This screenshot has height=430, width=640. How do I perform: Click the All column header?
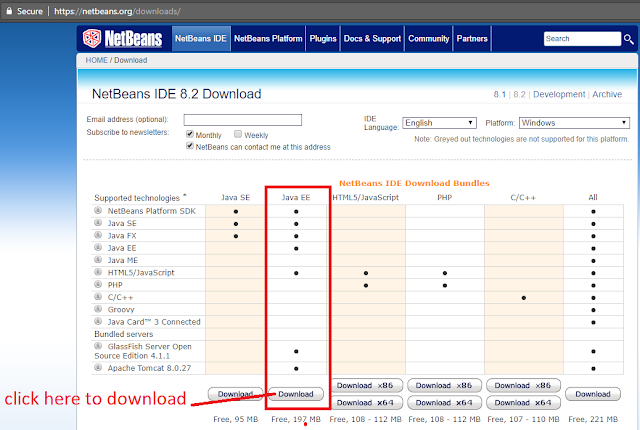point(593,197)
